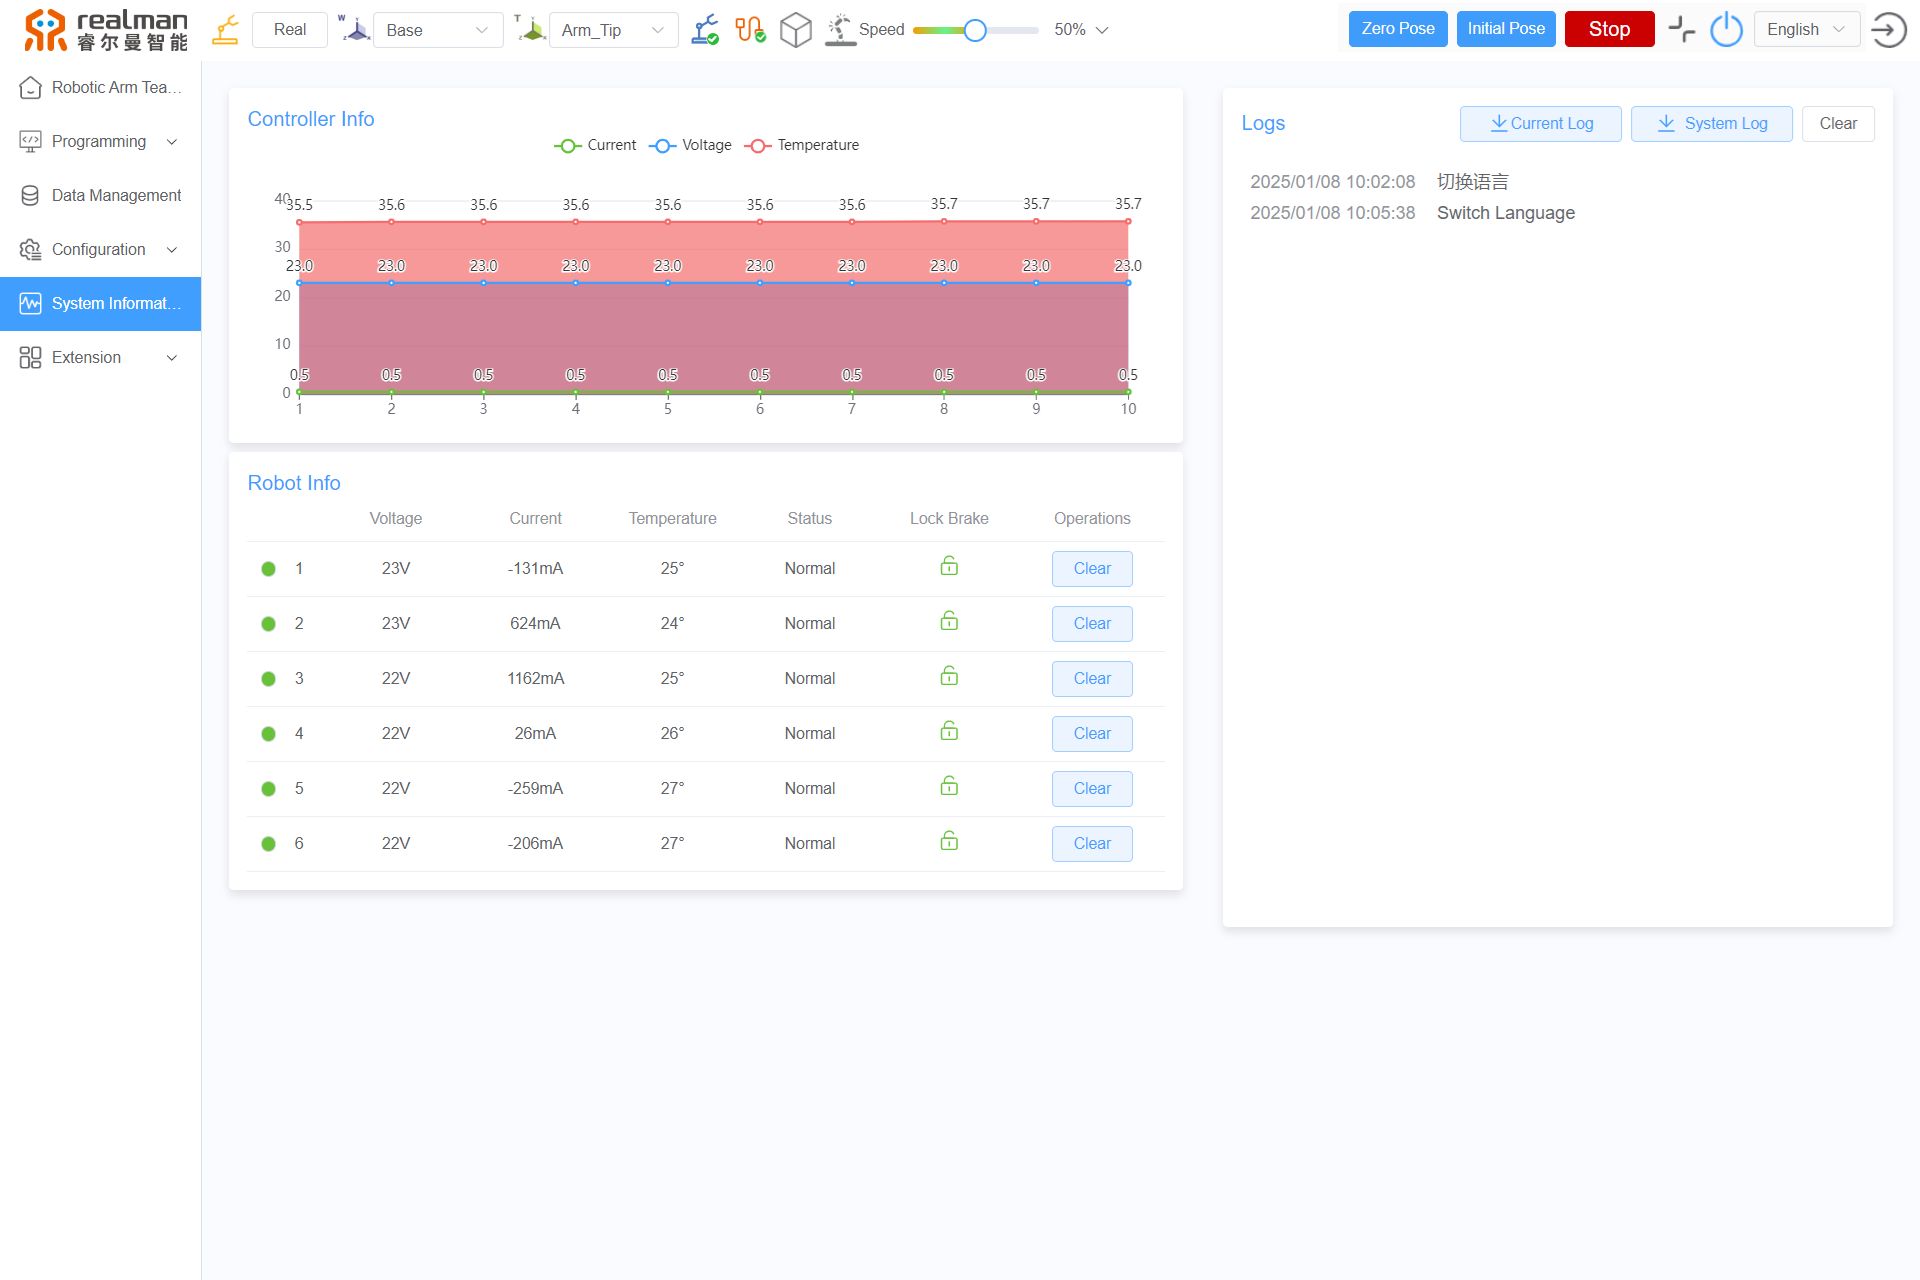Open the English language dropdown
1920x1280 pixels.
coord(1805,29)
